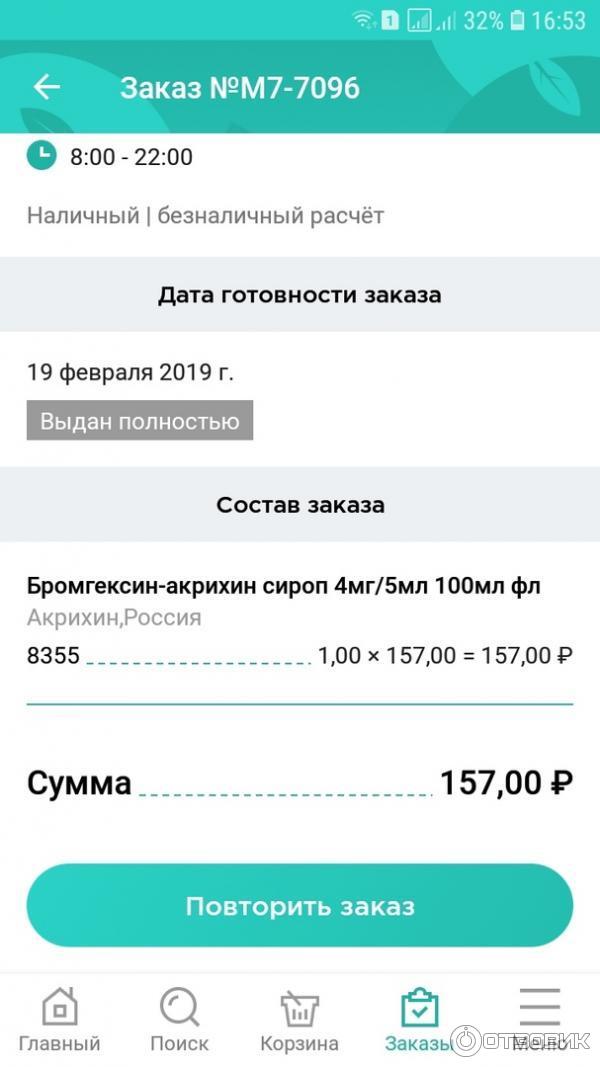Tap the Выдан полностью status badge
600x1067 pixels.
click(x=140, y=421)
